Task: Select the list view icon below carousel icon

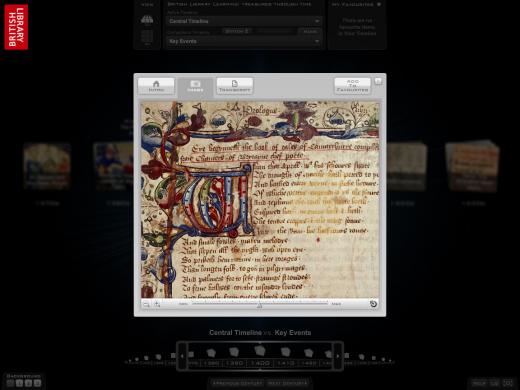Action: 147,36
